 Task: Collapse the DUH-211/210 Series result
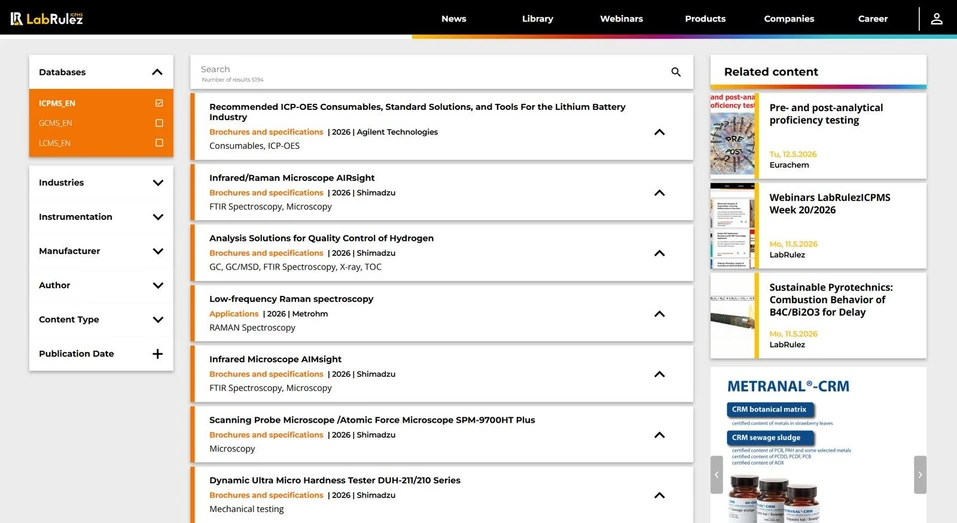pyautogui.click(x=659, y=495)
